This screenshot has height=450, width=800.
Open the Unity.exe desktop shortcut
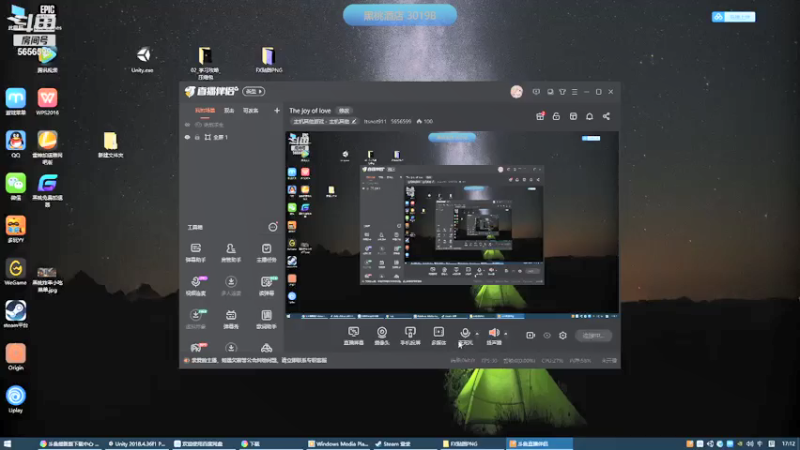click(x=143, y=60)
